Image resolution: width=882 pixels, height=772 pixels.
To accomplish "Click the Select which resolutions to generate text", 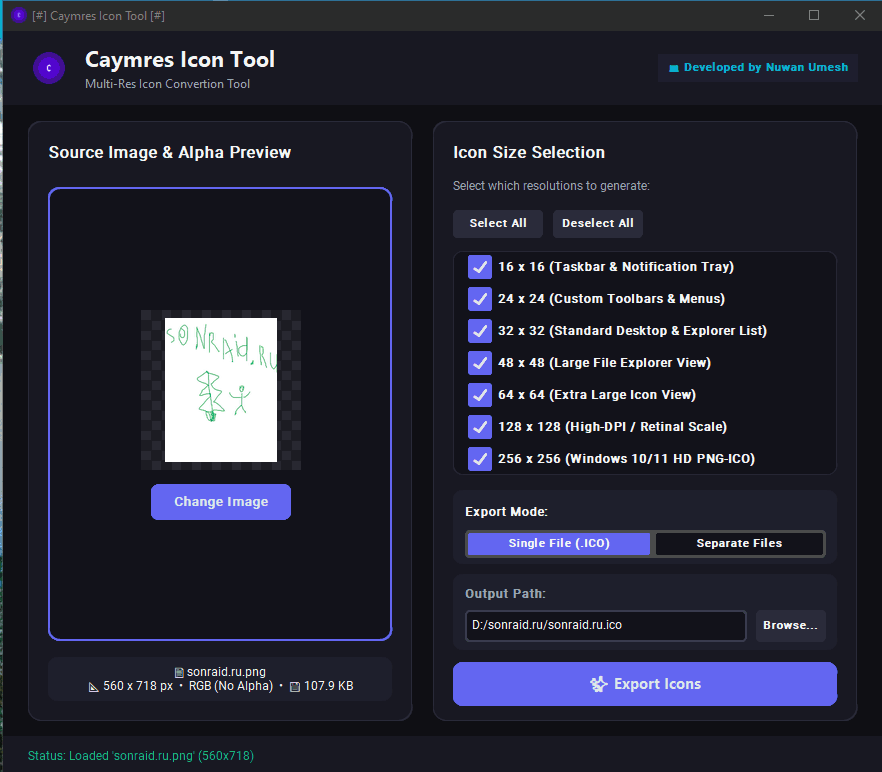I will [x=551, y=186].
